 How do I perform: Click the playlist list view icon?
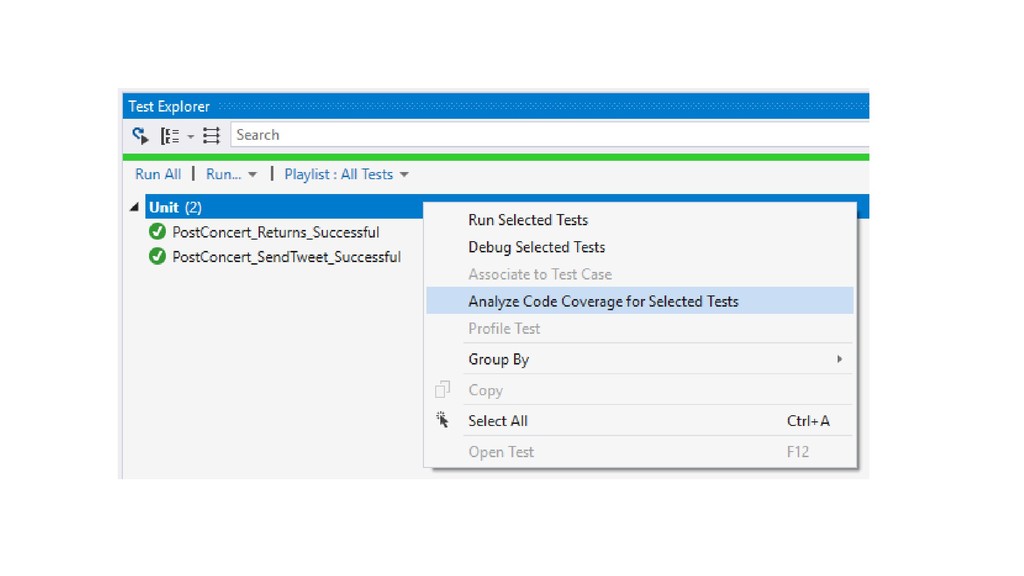211,135
